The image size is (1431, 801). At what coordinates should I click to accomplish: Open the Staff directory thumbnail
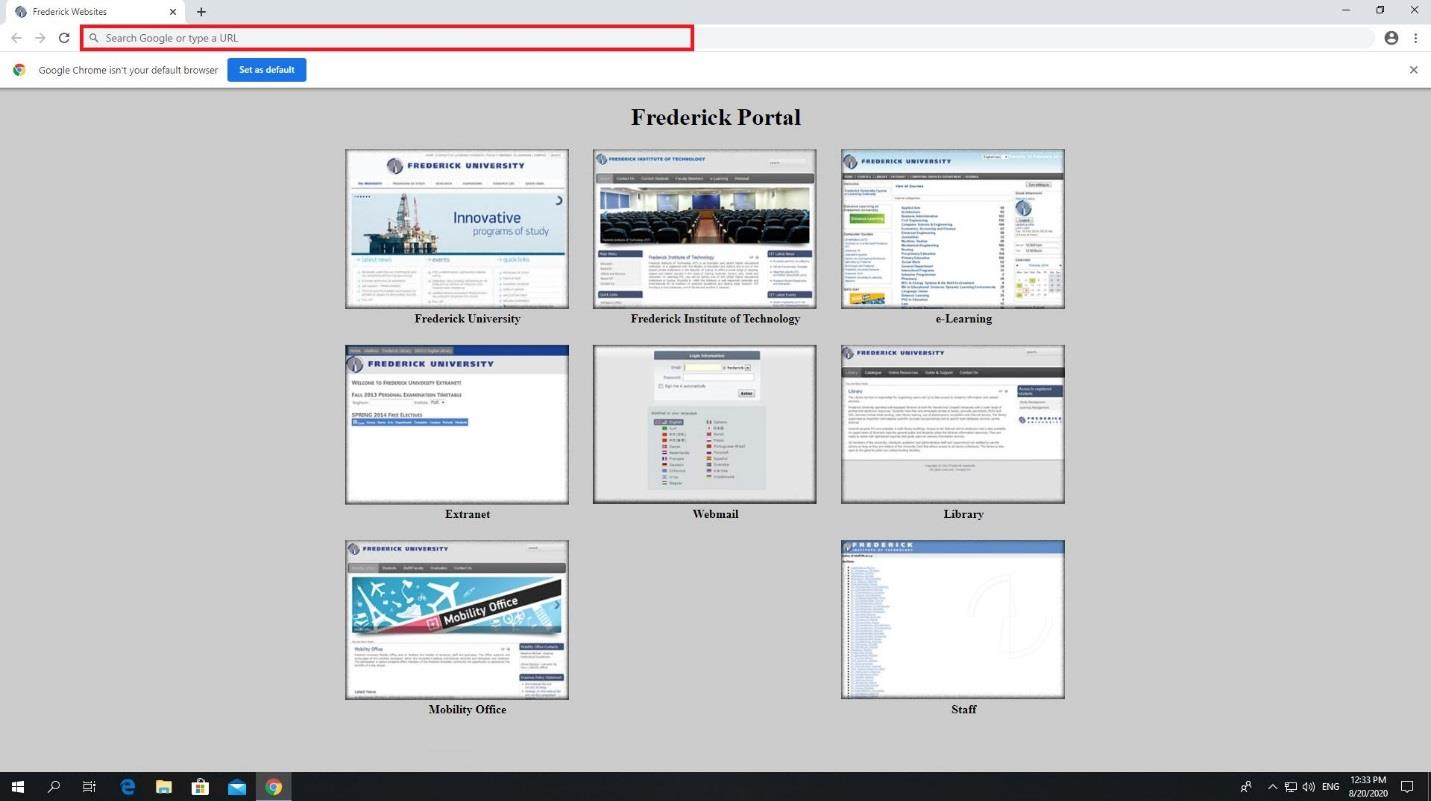953,619
